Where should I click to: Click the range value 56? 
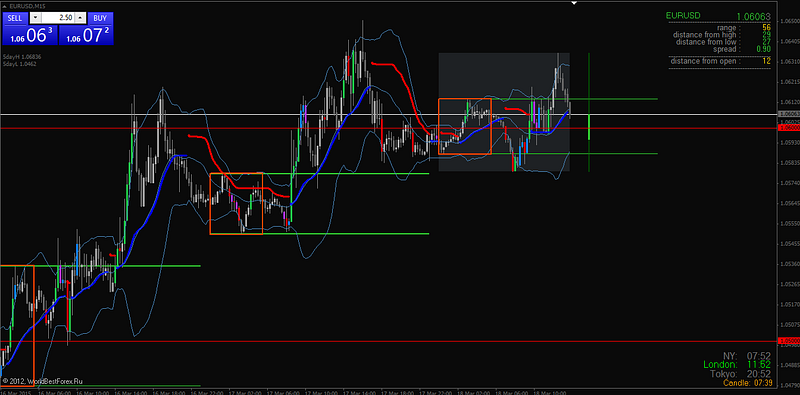[766, 28]
